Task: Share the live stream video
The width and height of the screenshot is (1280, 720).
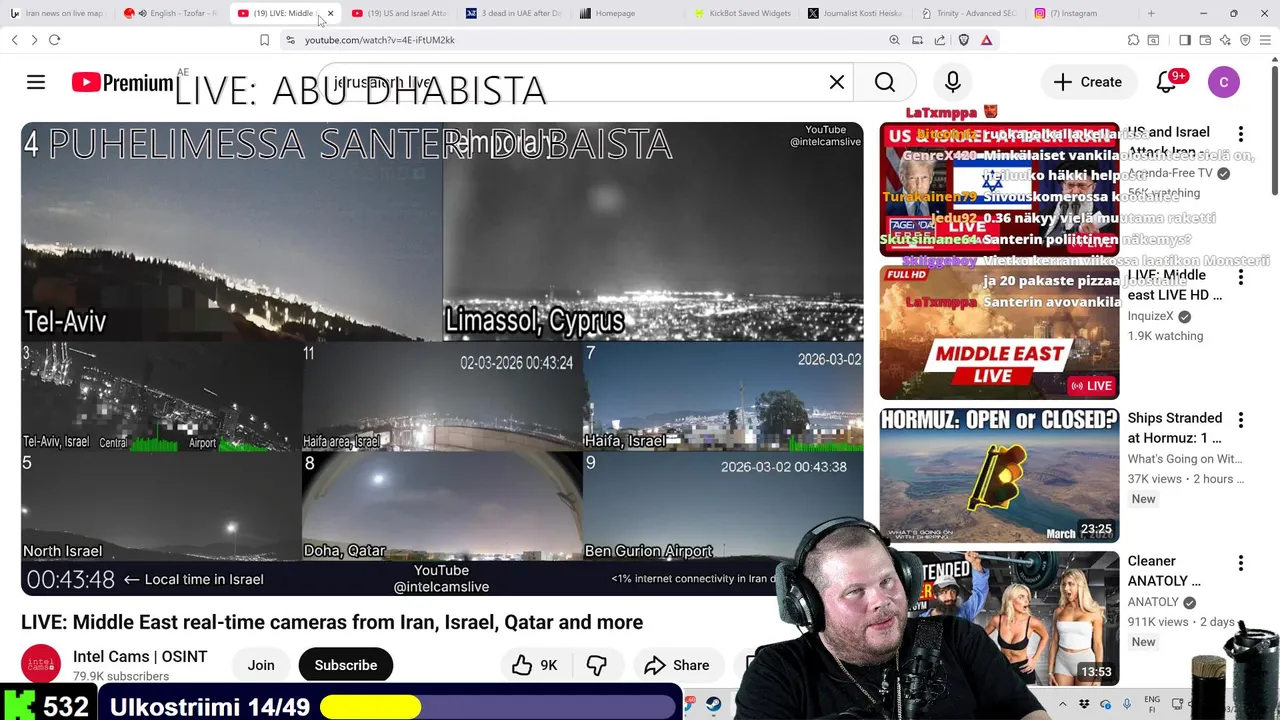Action: tap(677, 665)
